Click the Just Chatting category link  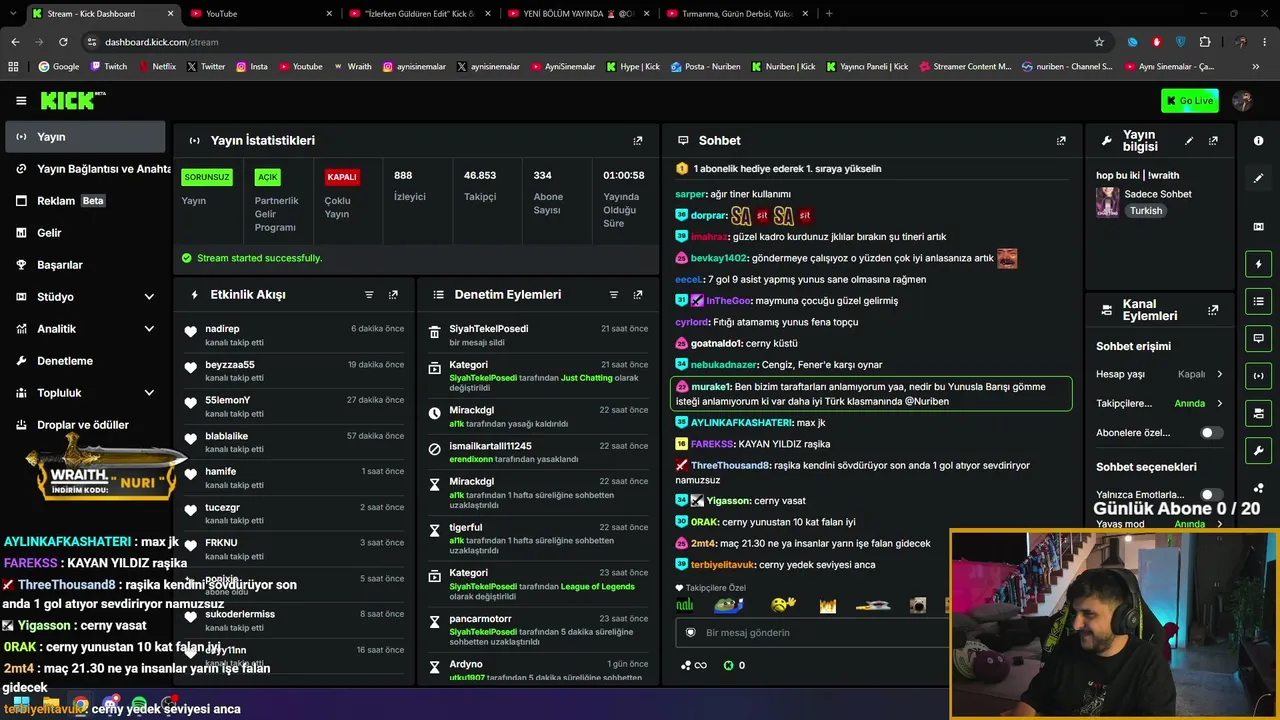click(585, 378)
